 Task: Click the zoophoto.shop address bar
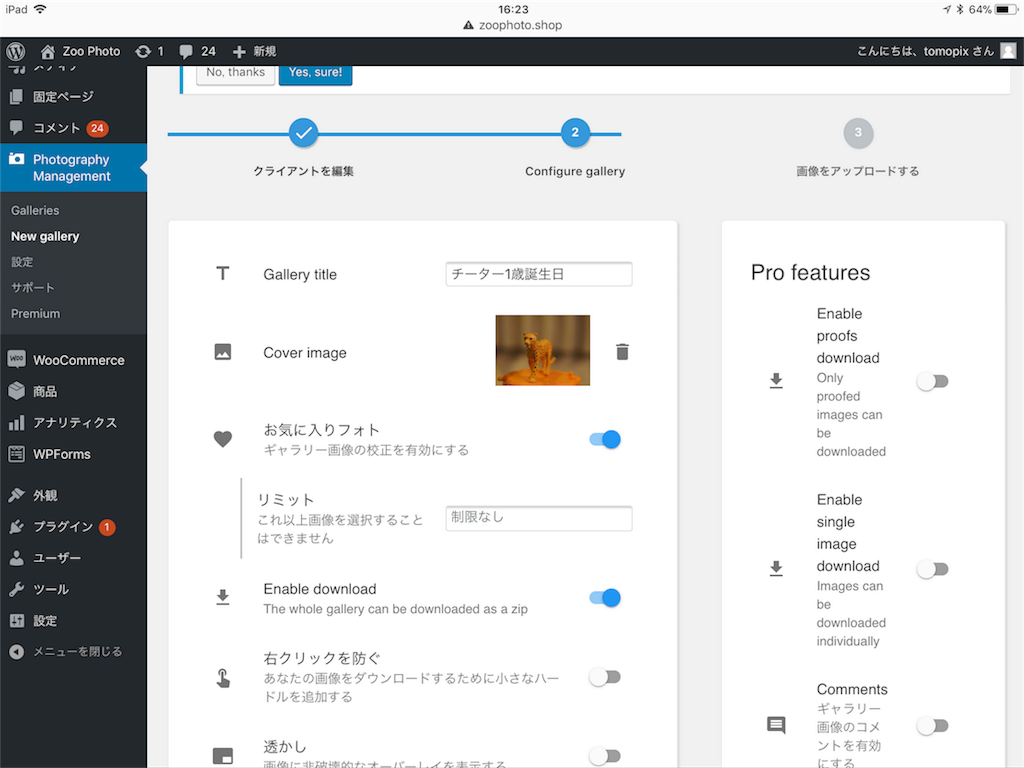[x=513, y=25]
